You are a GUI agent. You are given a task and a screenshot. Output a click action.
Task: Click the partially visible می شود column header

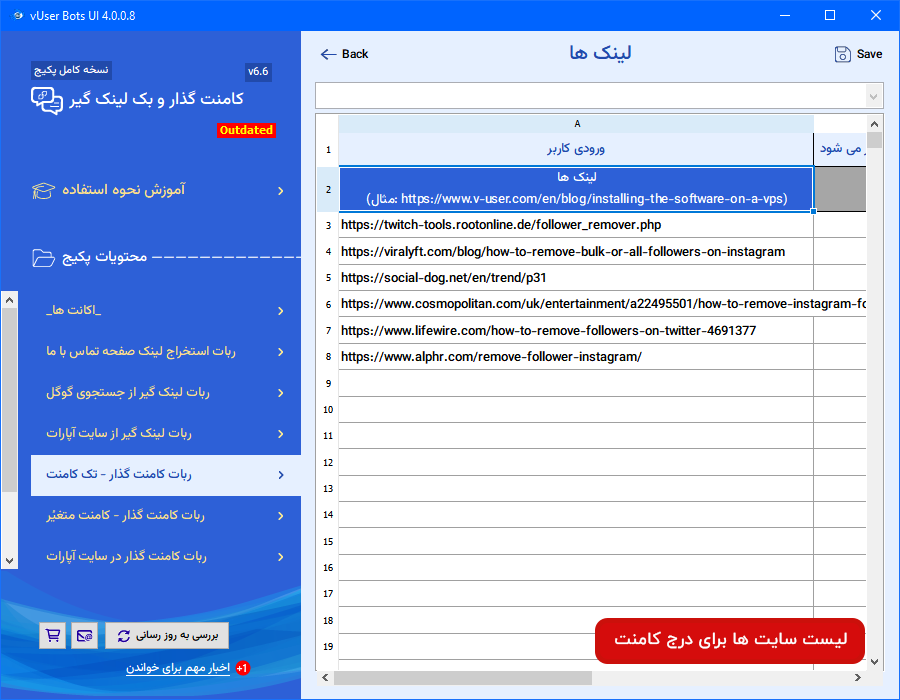coord(840,150)
